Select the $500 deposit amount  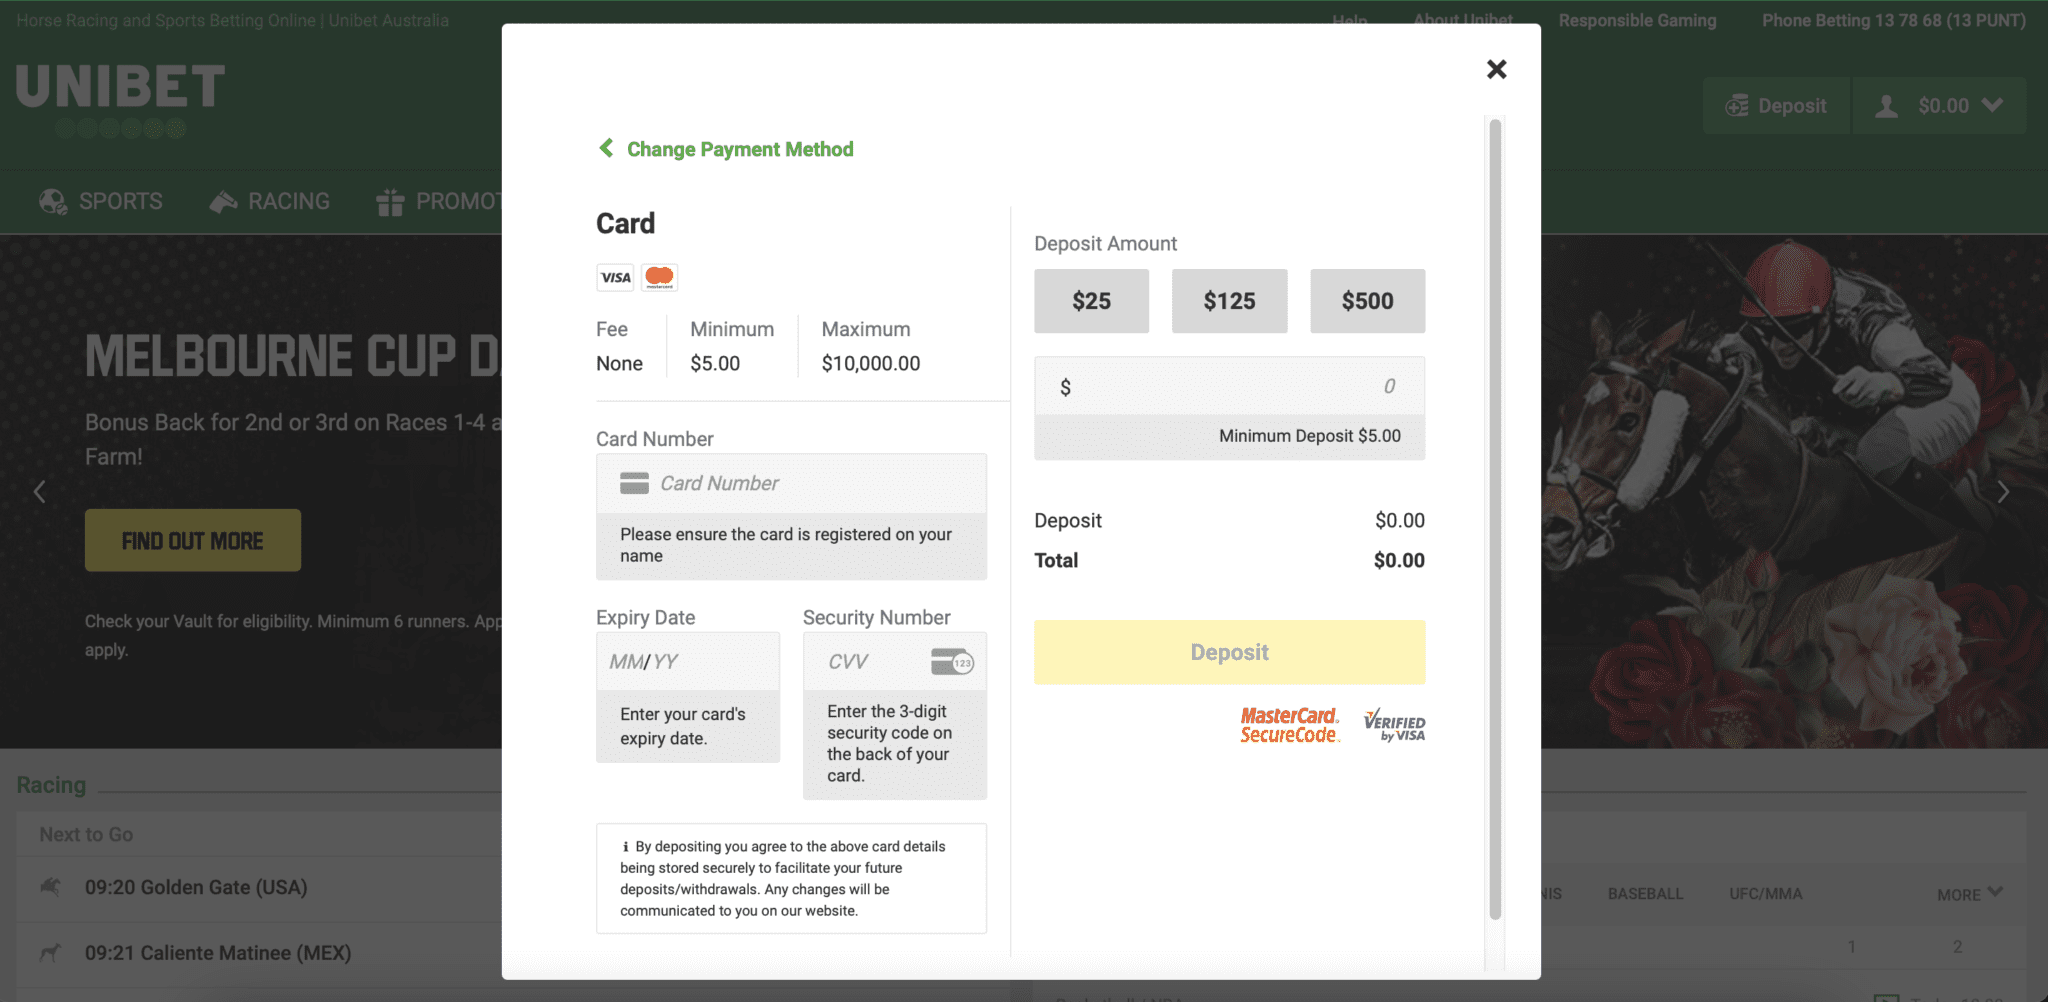pos(1367,301)
